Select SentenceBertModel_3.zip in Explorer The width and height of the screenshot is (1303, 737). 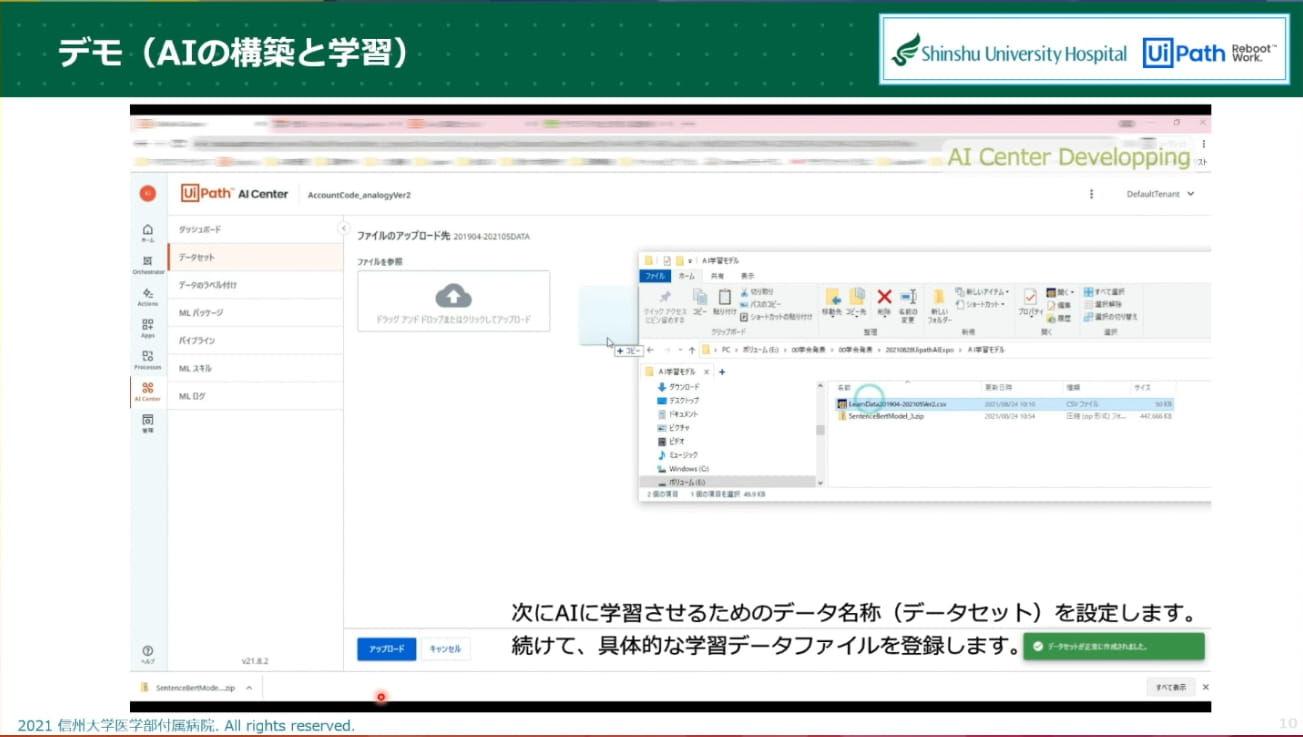1004,416
